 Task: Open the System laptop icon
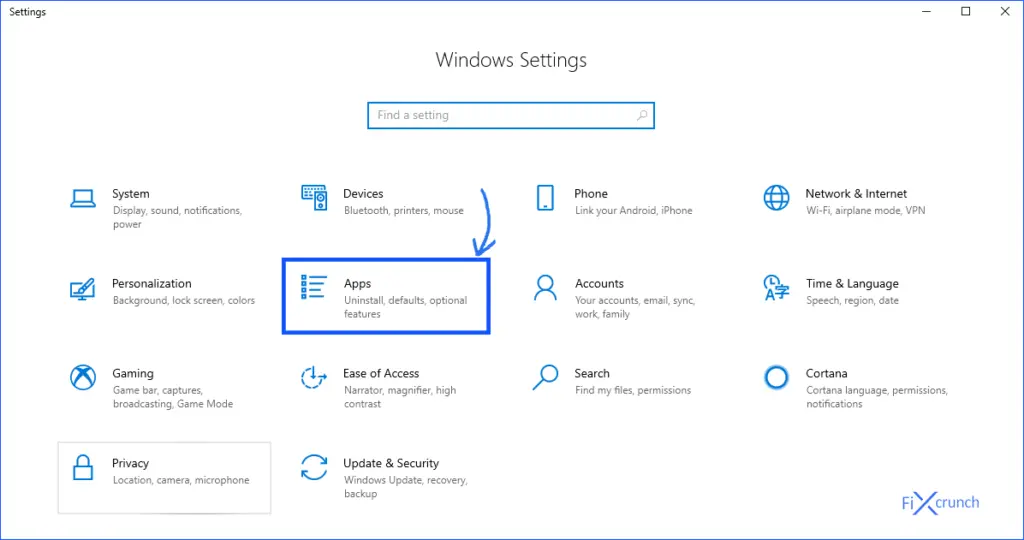[x=83, y=199]
